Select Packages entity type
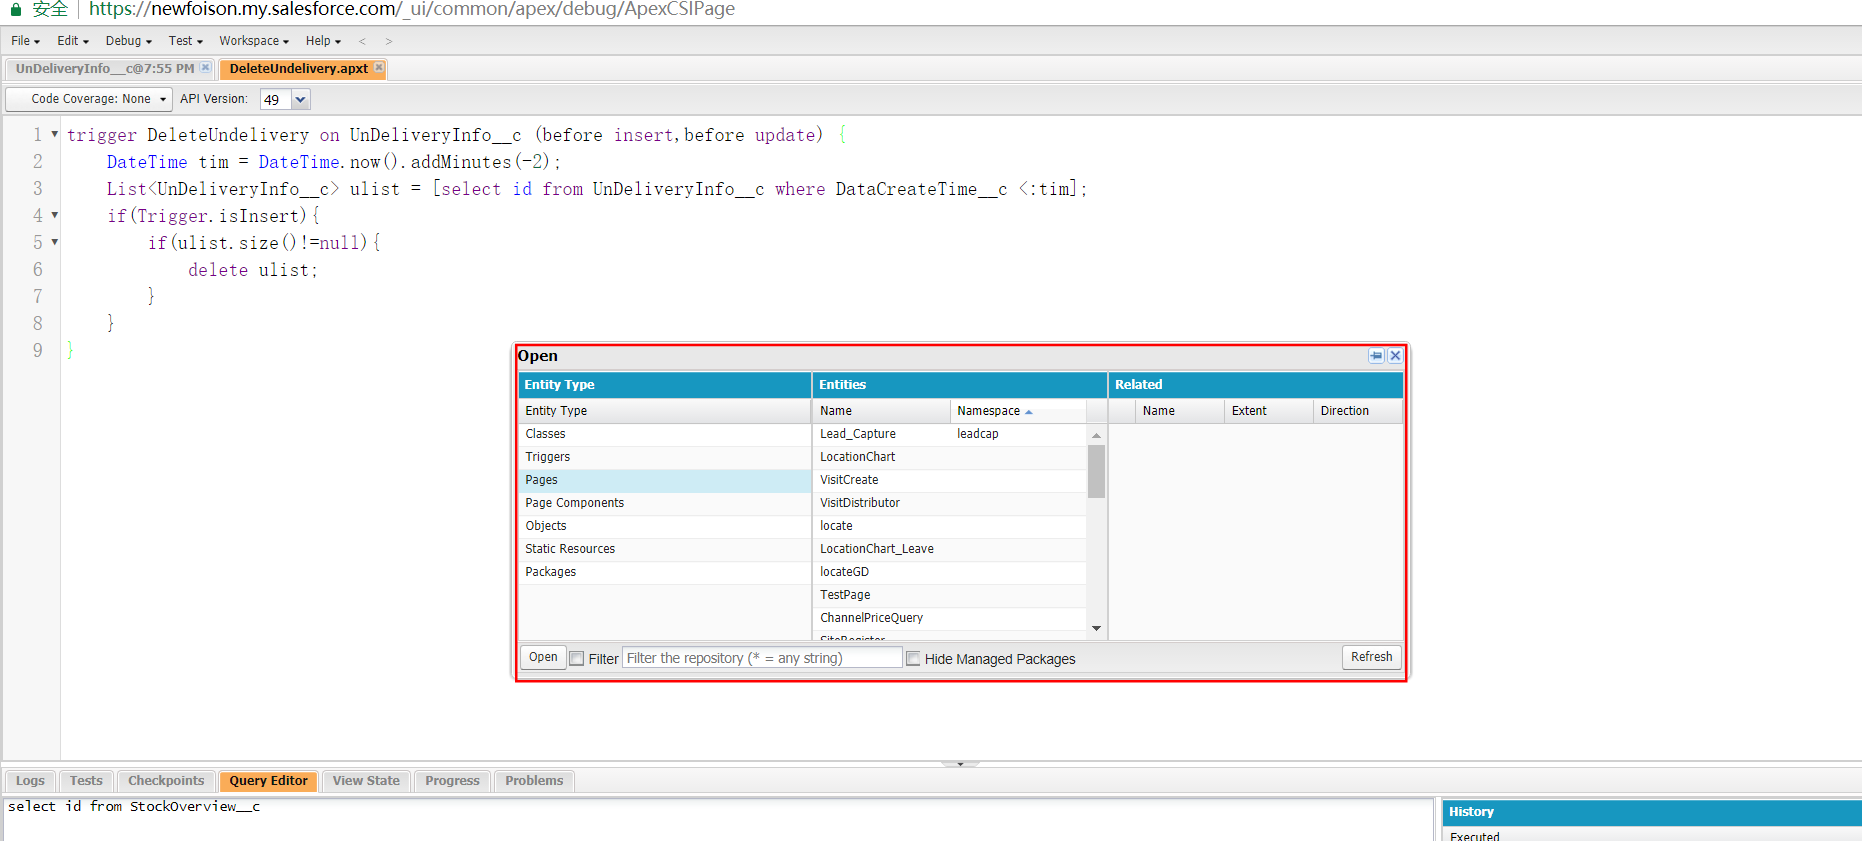This screenshot has width=1862, height=841. 664,572
